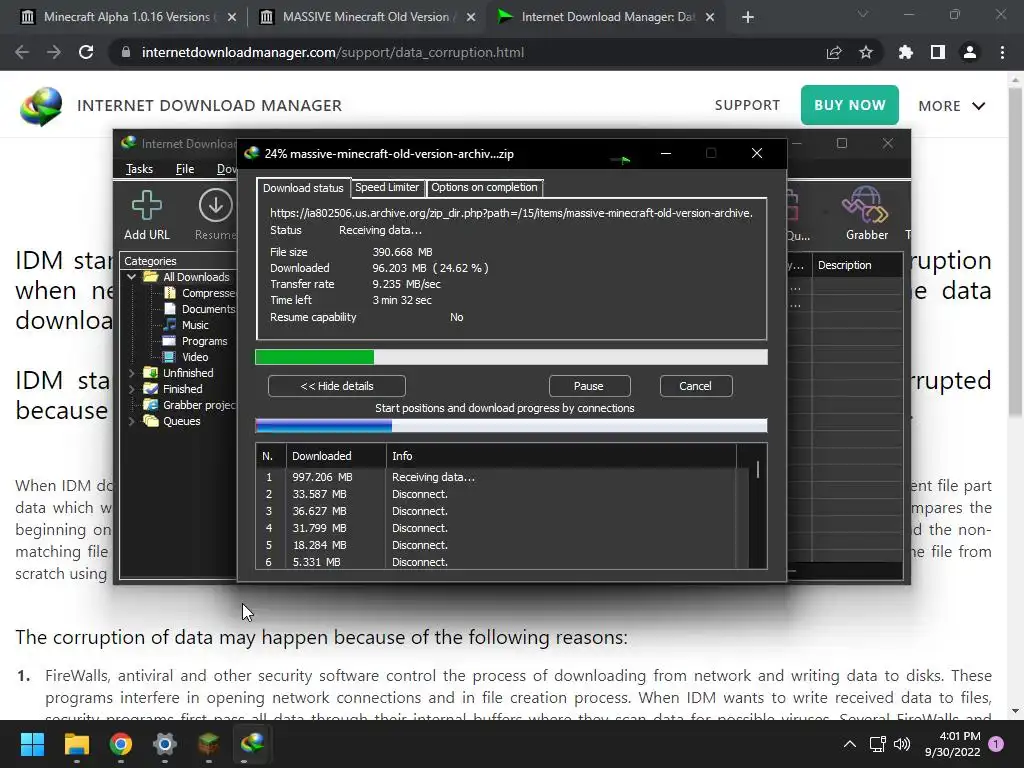Click the share page icon in address bar
The image size is (1024, 768).
834,52
